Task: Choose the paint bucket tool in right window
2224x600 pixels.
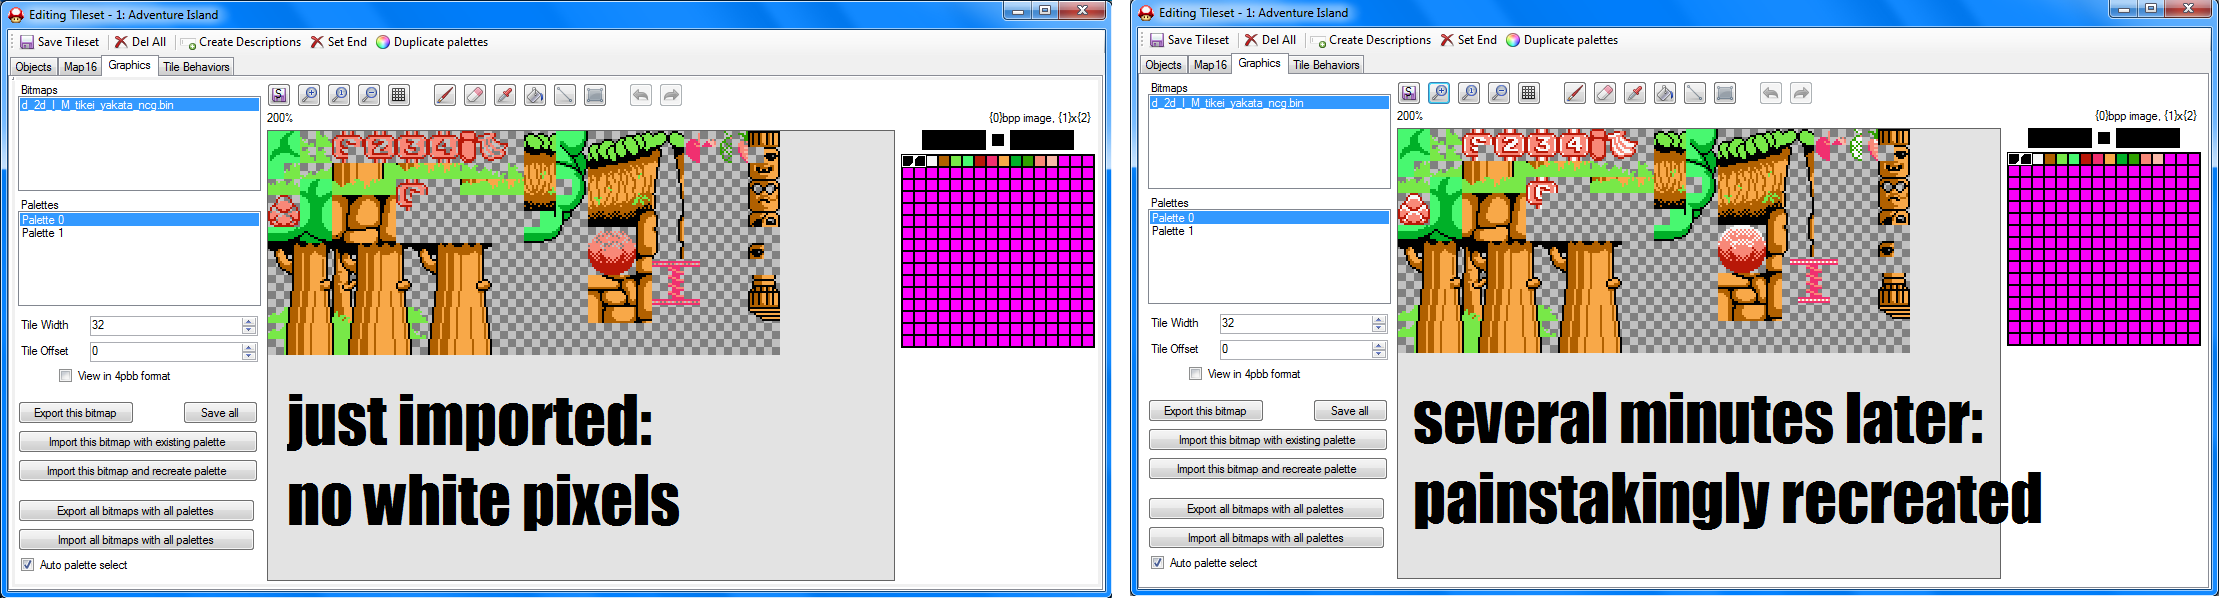Action: point(1664,93)
